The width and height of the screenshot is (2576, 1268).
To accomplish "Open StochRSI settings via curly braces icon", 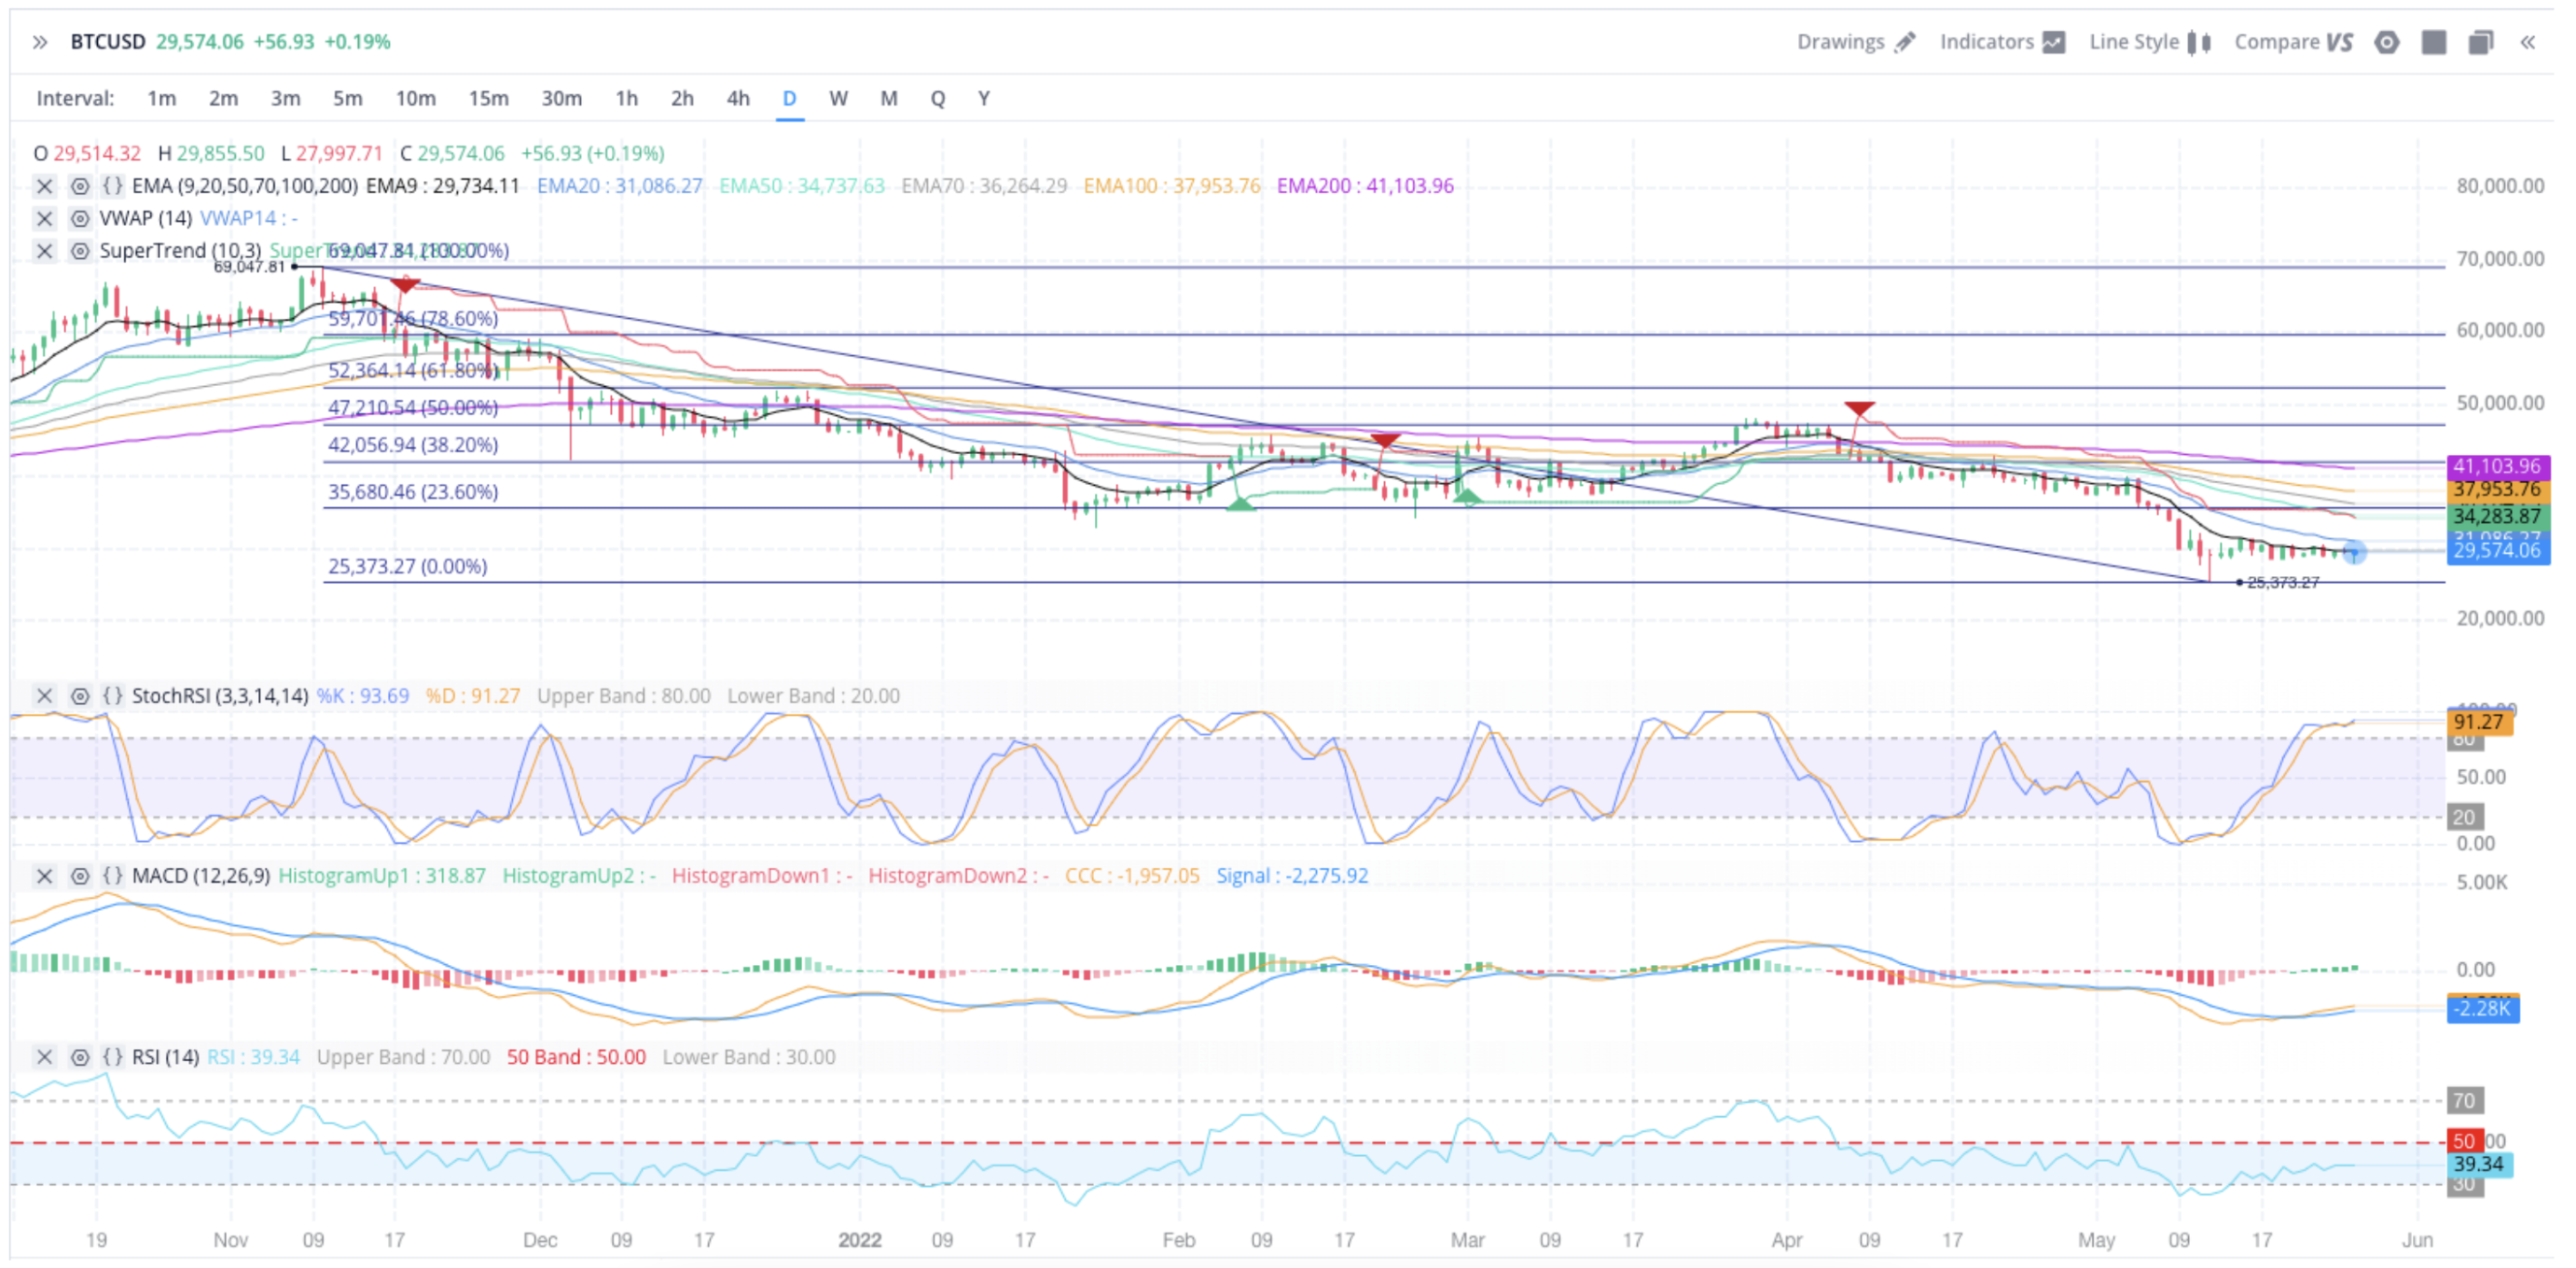I will click(x=113, y=696).
